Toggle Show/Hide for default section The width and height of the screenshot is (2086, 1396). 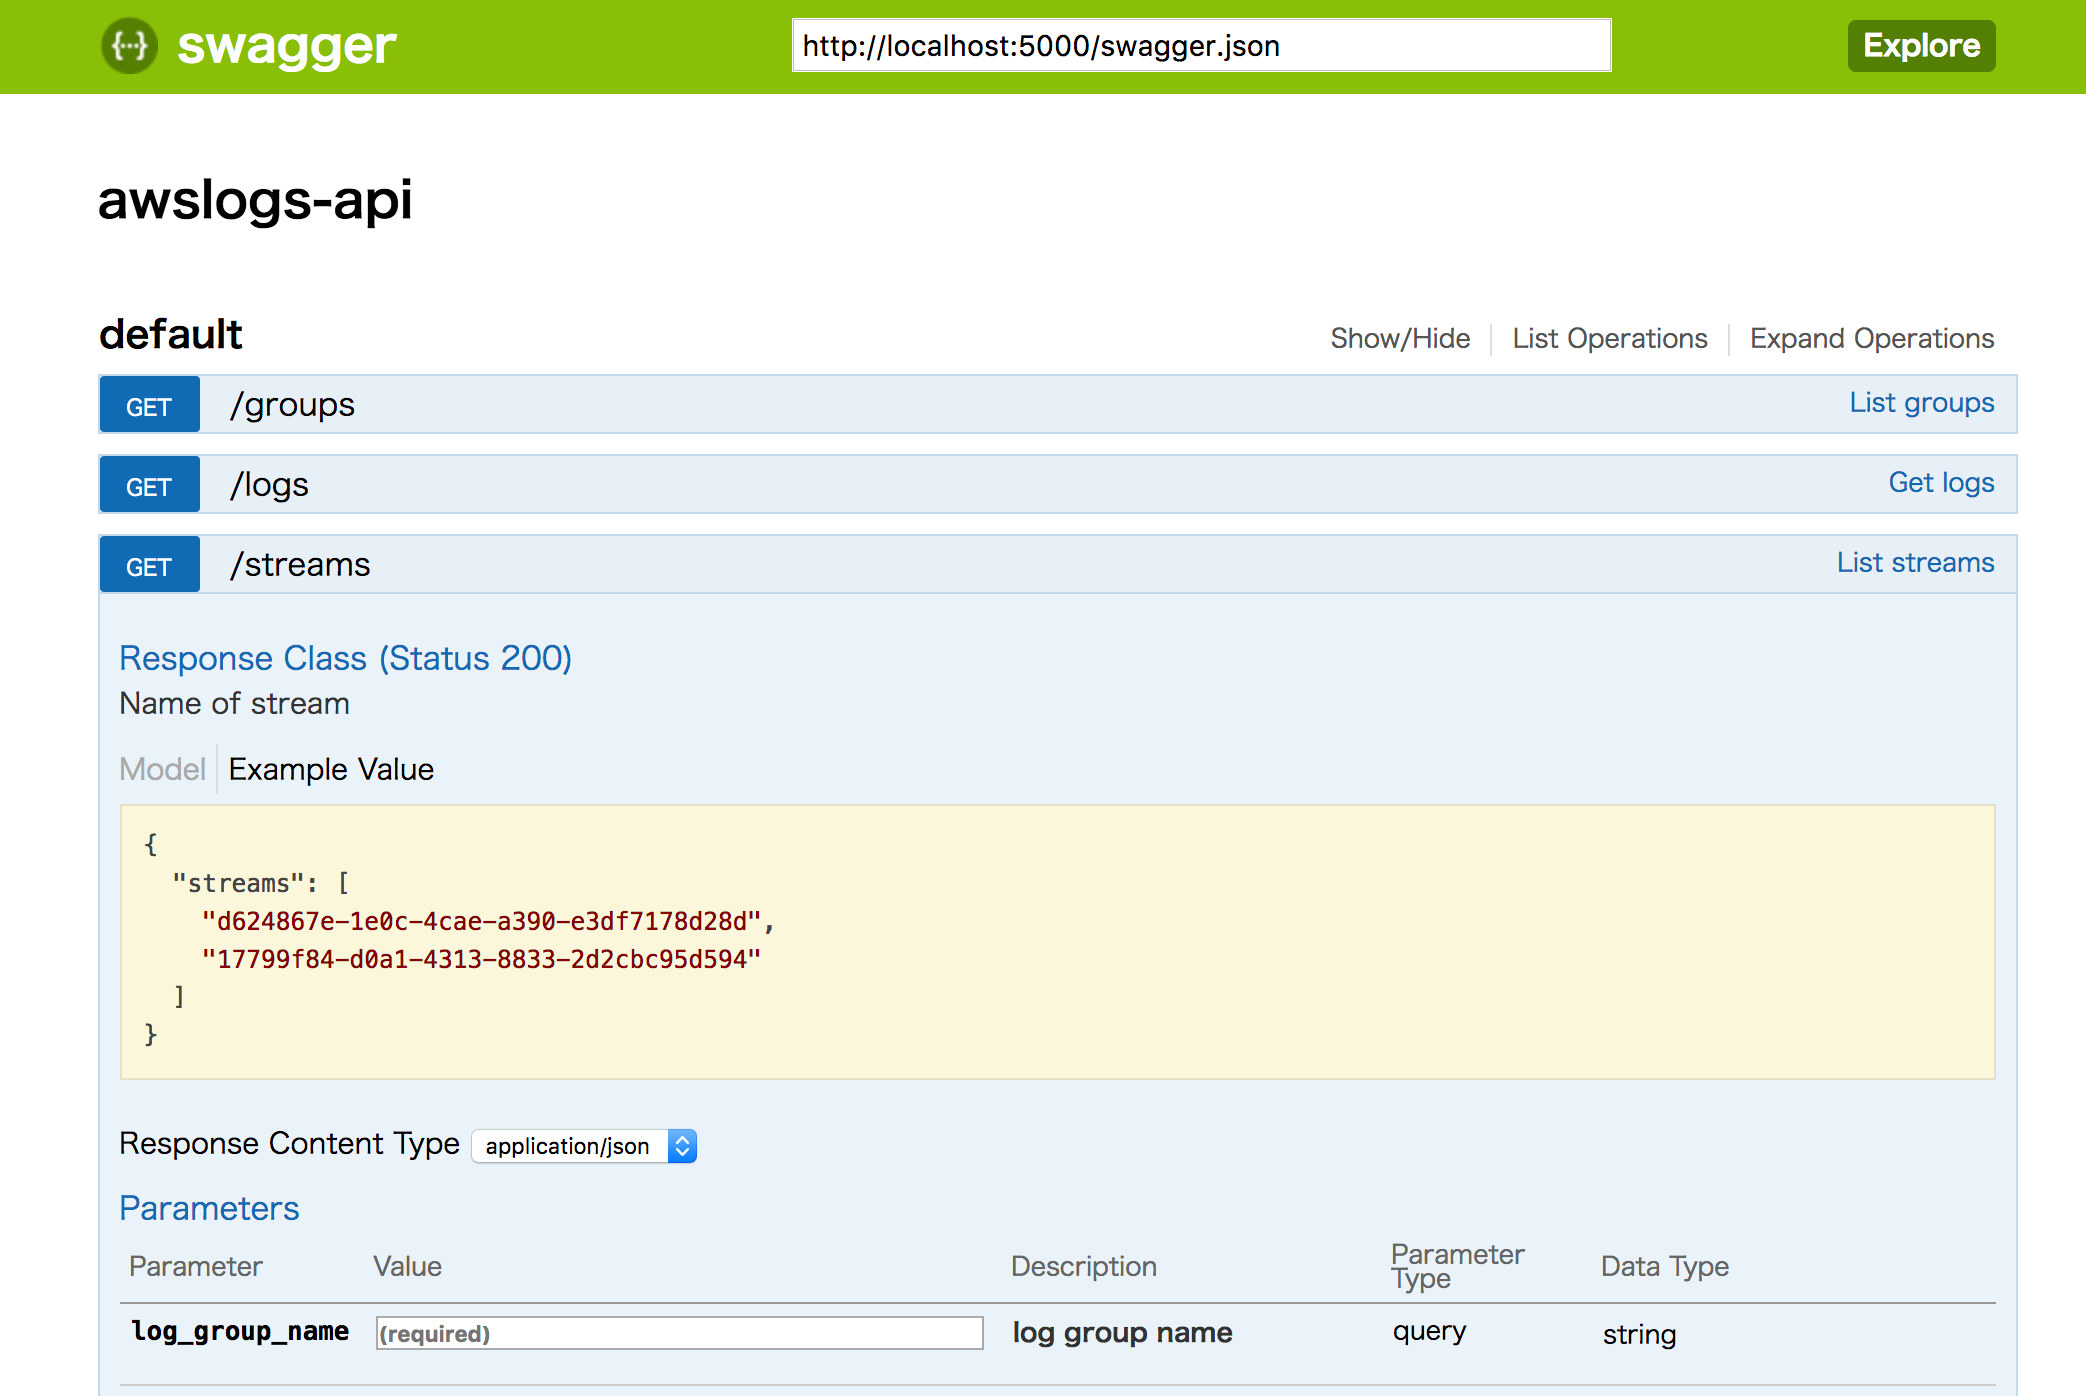click(1399, 339)
